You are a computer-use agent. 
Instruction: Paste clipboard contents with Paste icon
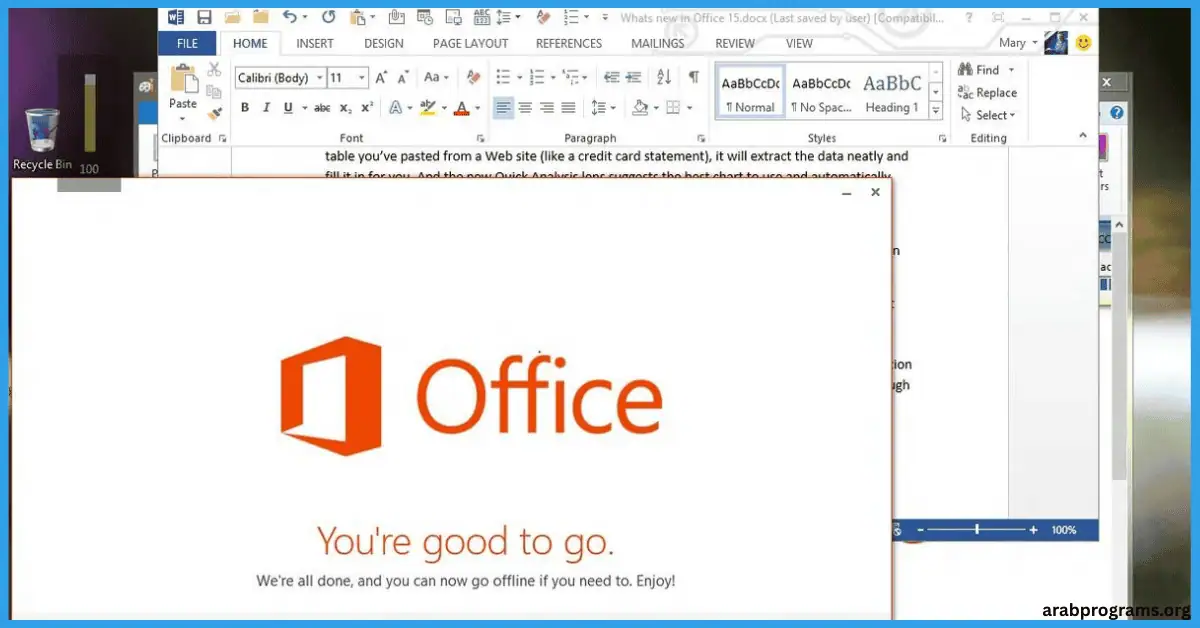click(183, 79)
